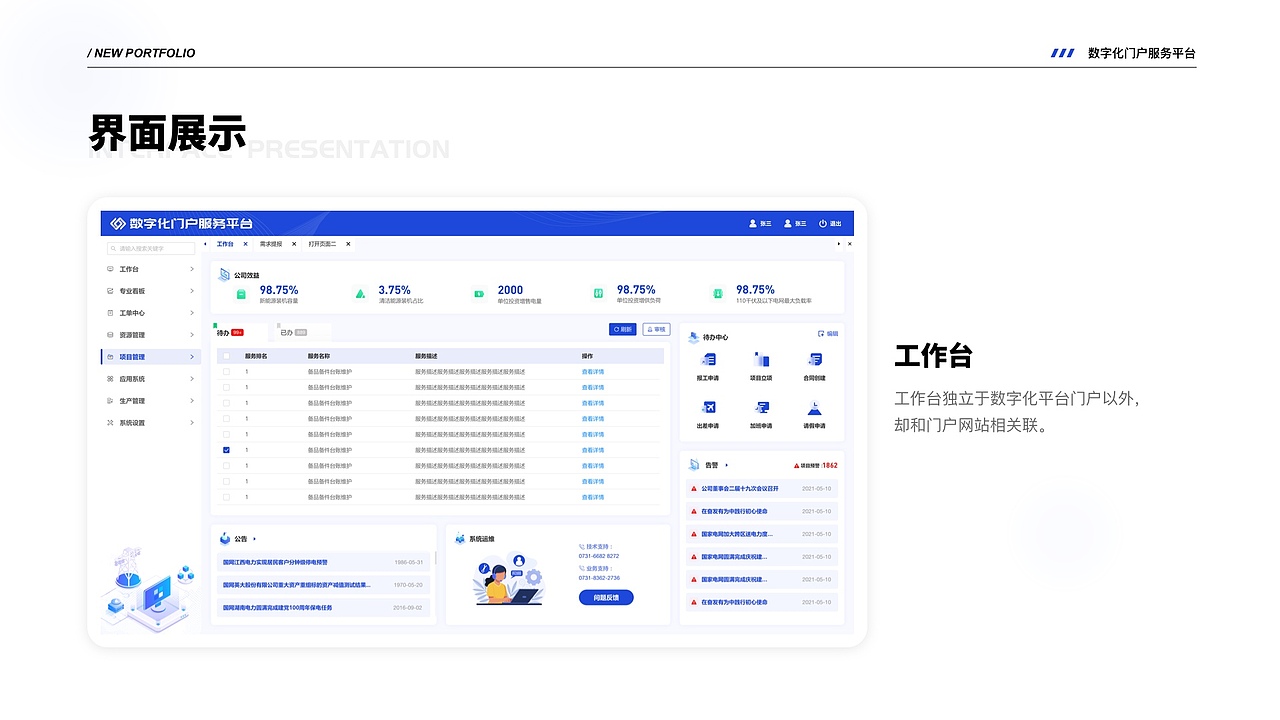1280x720 pixels.
Task: Check the first table row checkbox
Action: [x=226, y=372]
